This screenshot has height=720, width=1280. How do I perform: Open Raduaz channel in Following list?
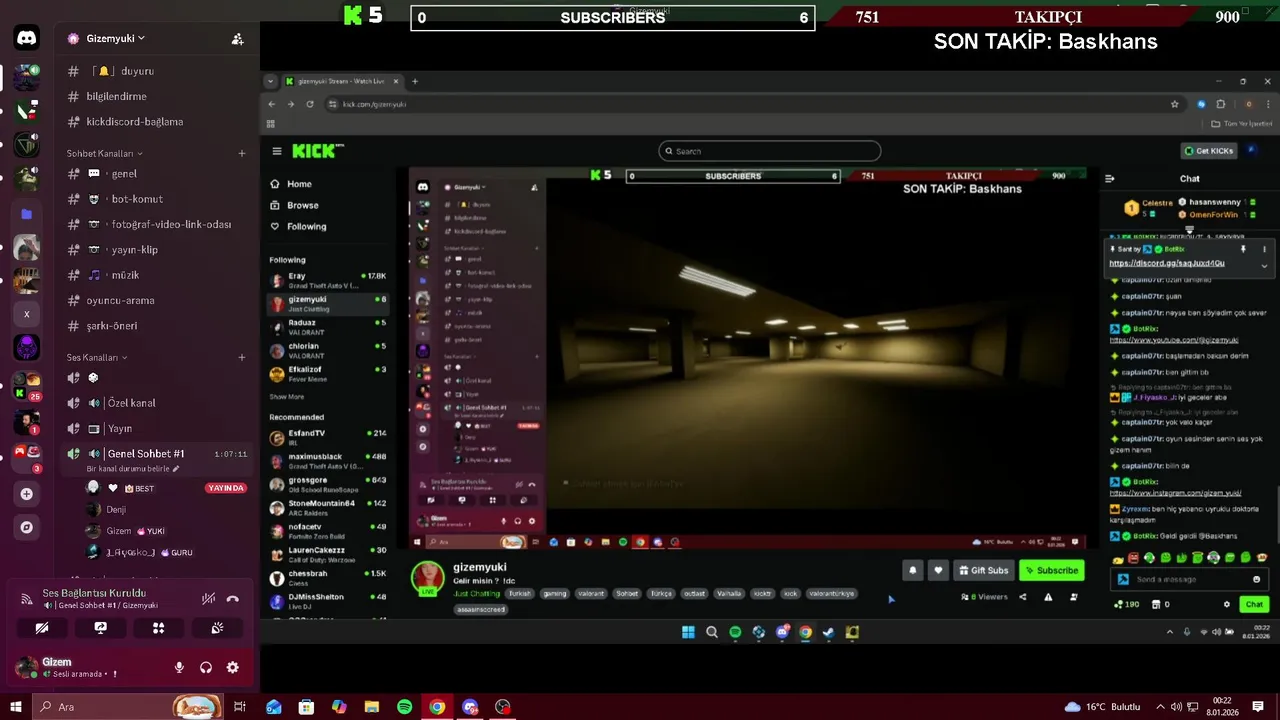pyautogui.click(x=329, y=326)
